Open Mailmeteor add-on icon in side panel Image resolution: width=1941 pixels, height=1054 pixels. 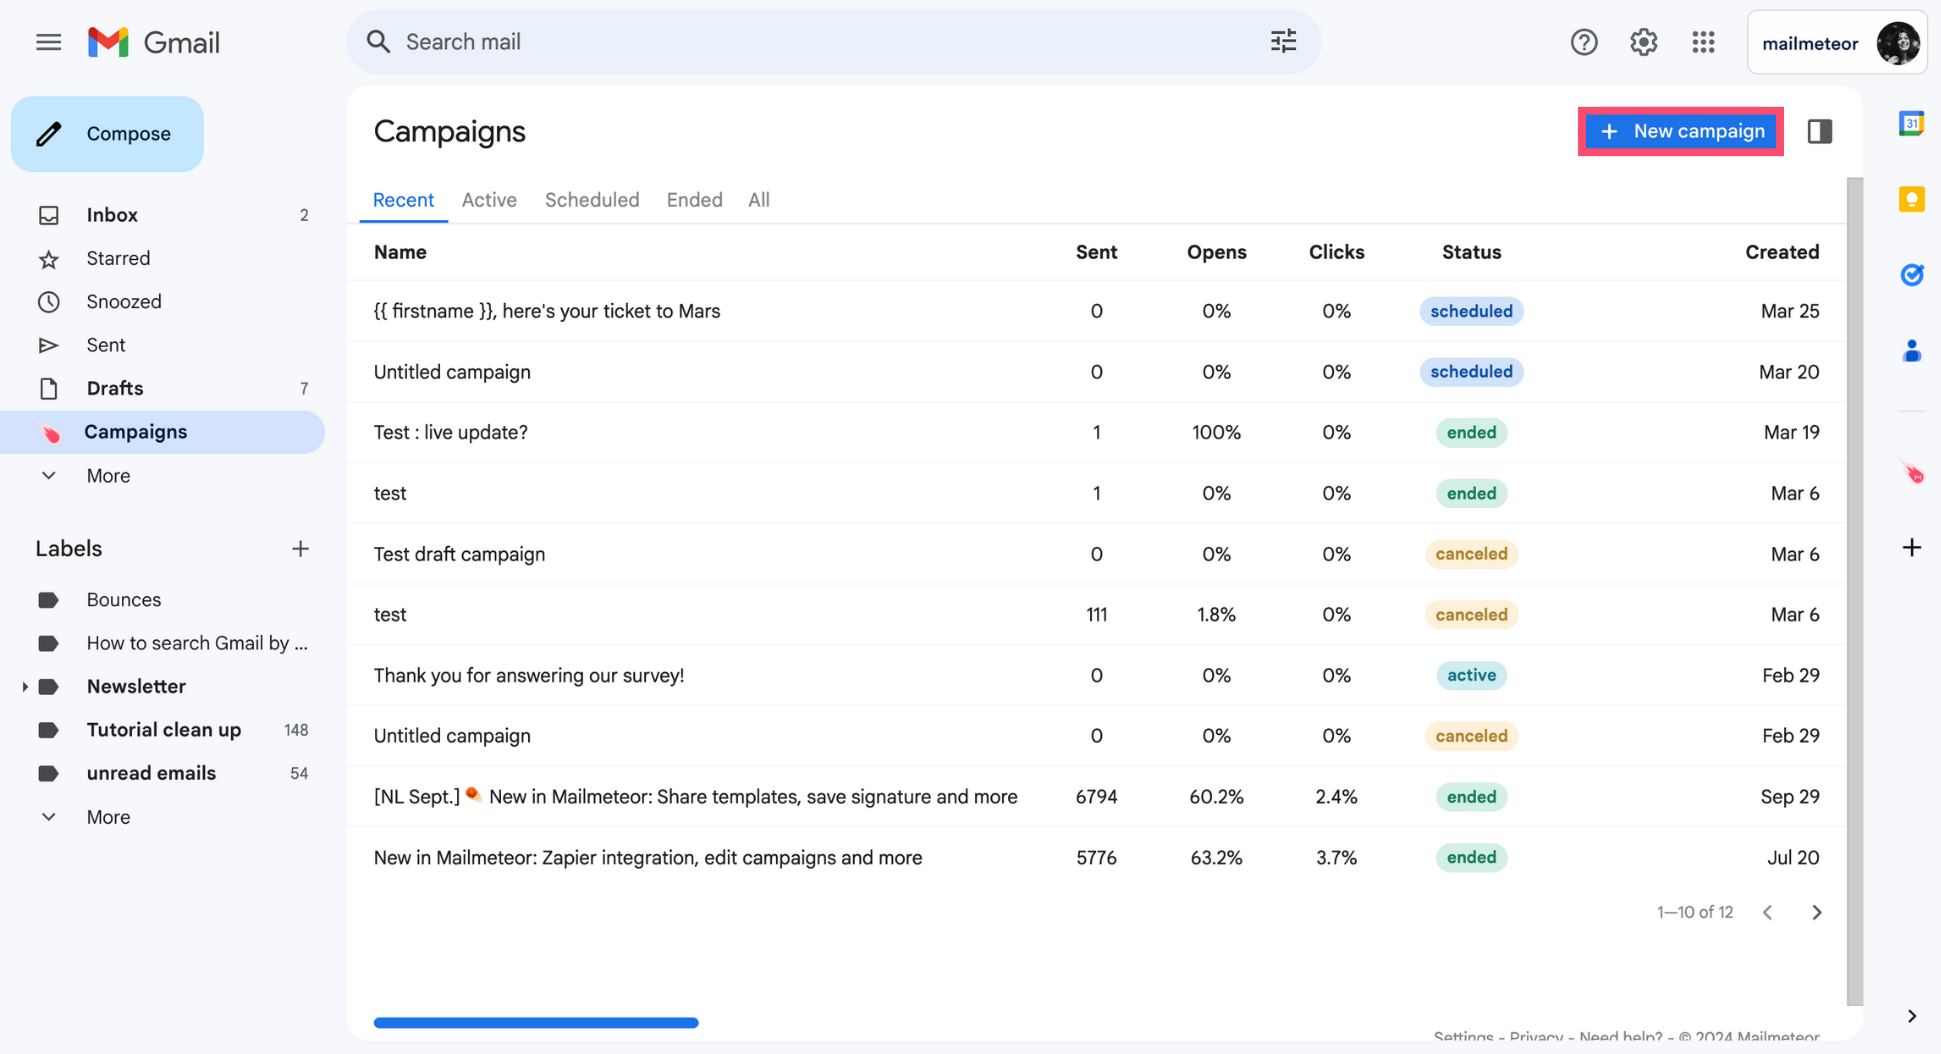pyautogui.click(x=1912, y=472)
